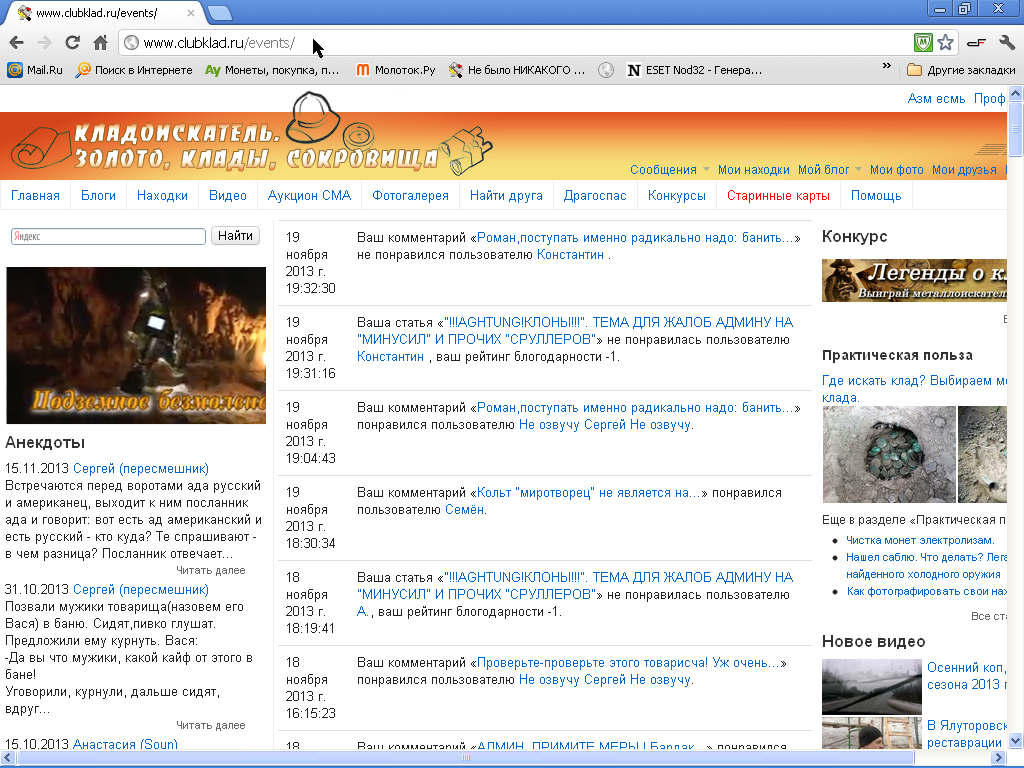
Task: Expand the Сообщения dropdown arrow
Action: tap(706, 170)
